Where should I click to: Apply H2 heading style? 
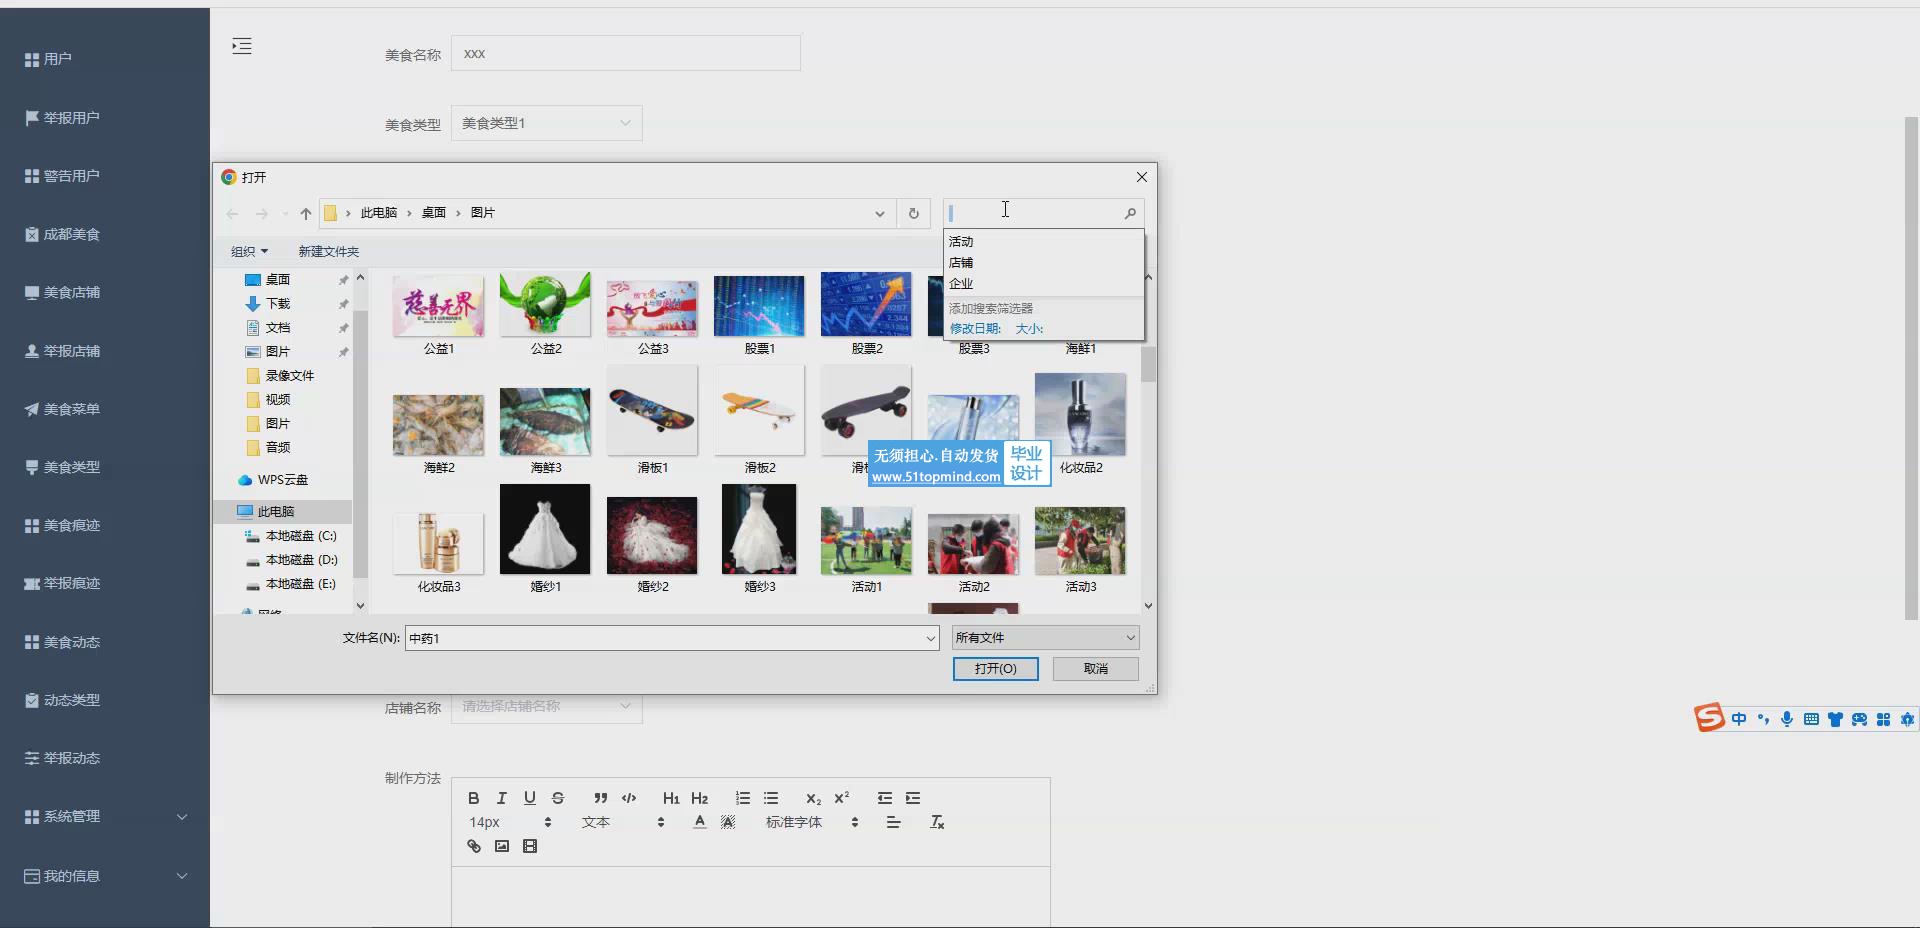699,798
